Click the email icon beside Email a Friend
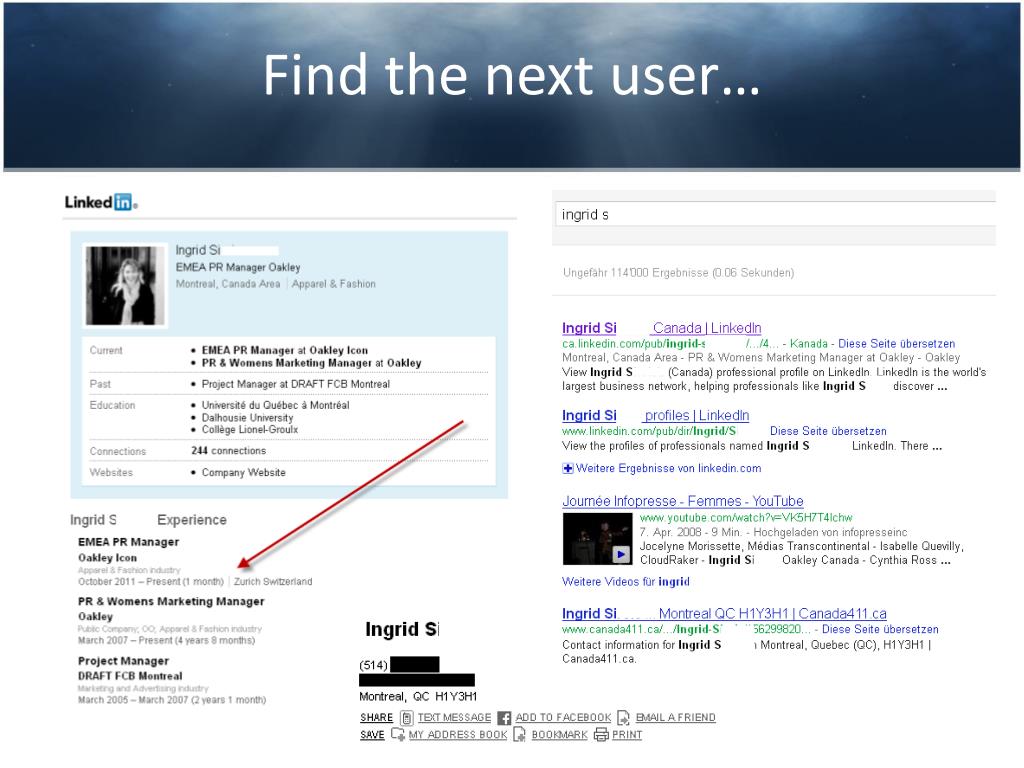 (624, 718)
